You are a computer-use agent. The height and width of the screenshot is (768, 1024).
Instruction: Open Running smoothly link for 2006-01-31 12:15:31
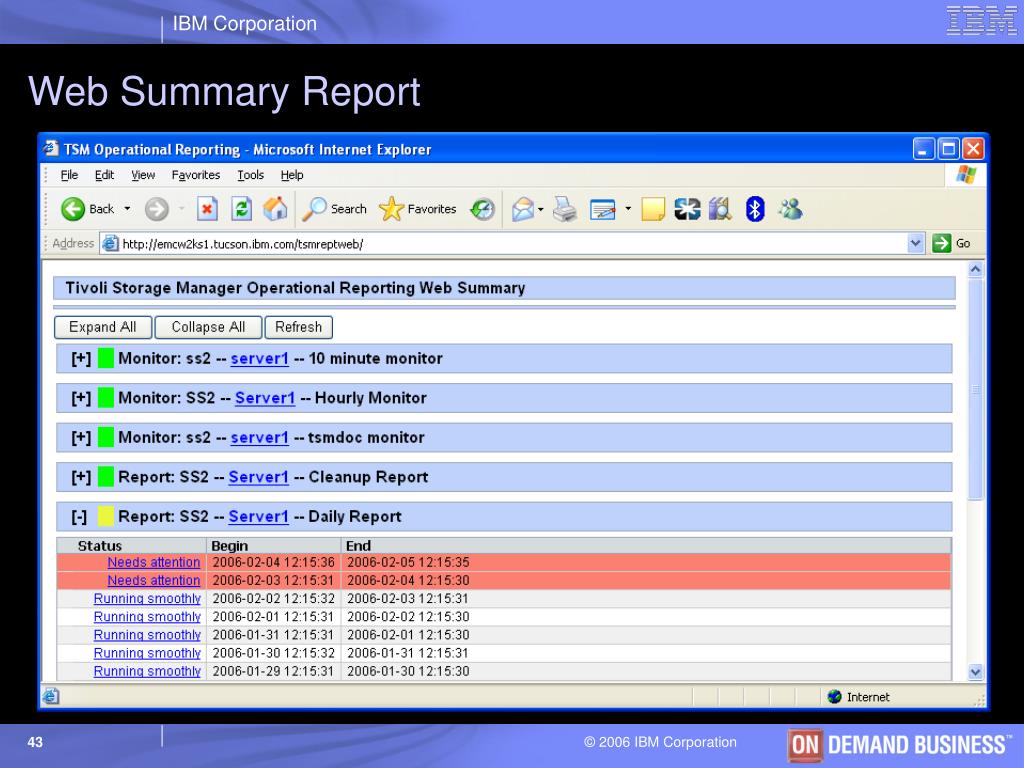(147, 635)
